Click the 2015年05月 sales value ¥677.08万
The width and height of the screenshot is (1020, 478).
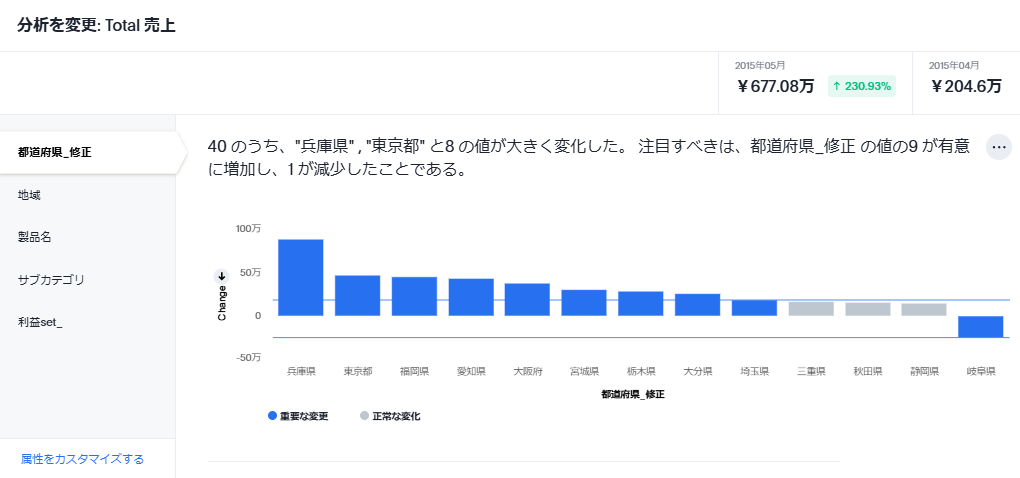pyautogui.click(x=775, y=86)
